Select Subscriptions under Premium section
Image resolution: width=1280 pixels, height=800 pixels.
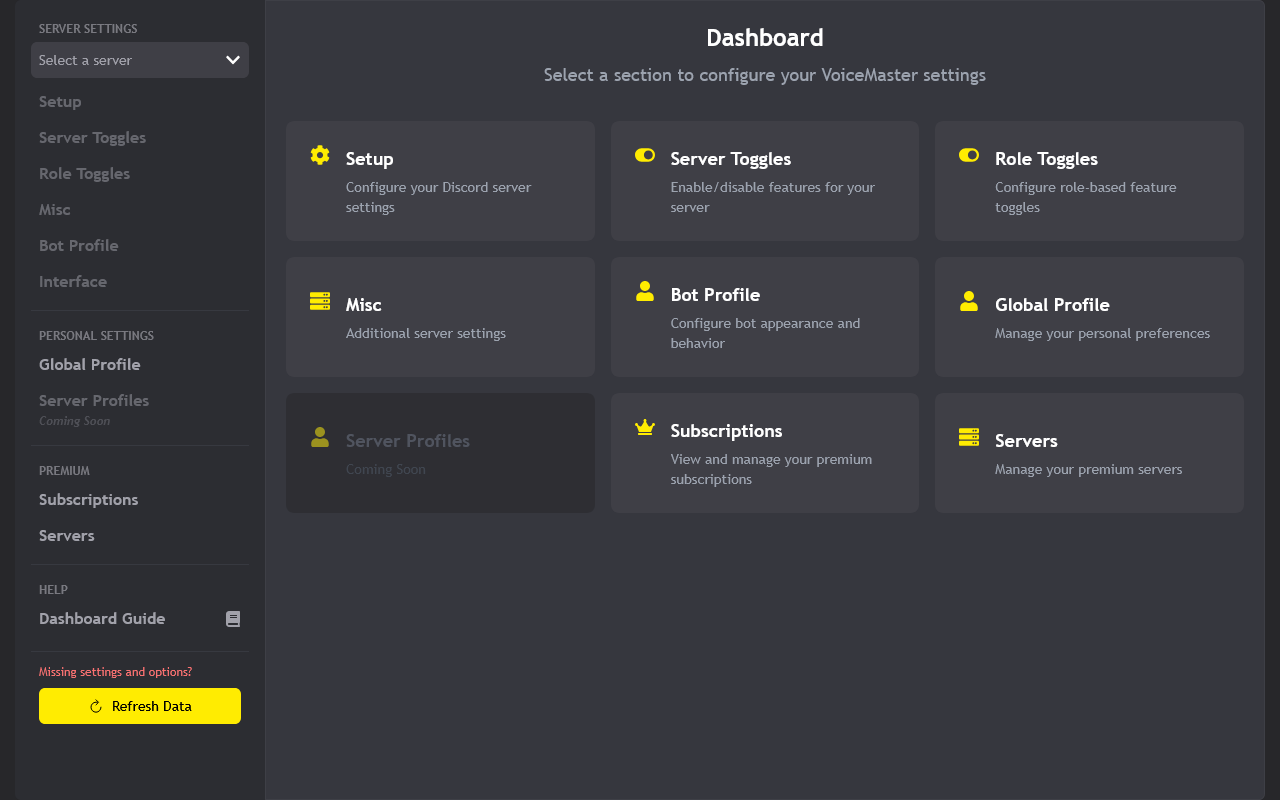pyautogui.click(x=88, y=499)
